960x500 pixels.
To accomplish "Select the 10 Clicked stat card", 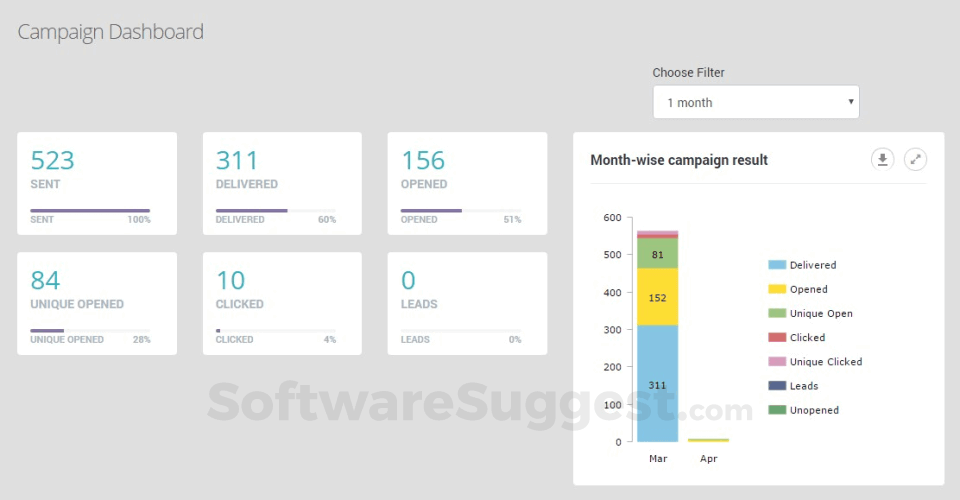I will point(282,303).
